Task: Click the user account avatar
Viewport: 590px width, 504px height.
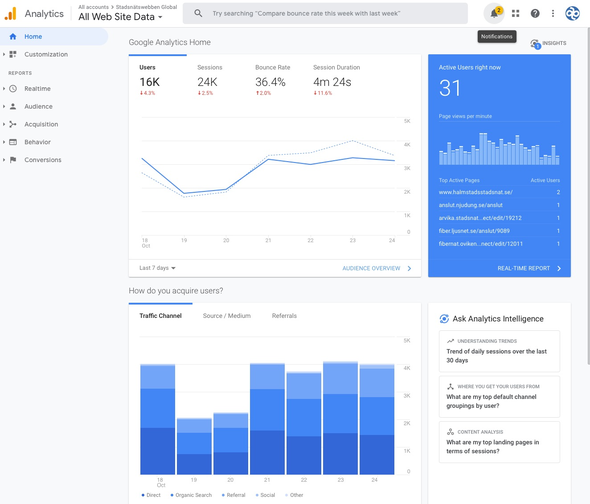Action: (x=572, y=14)
